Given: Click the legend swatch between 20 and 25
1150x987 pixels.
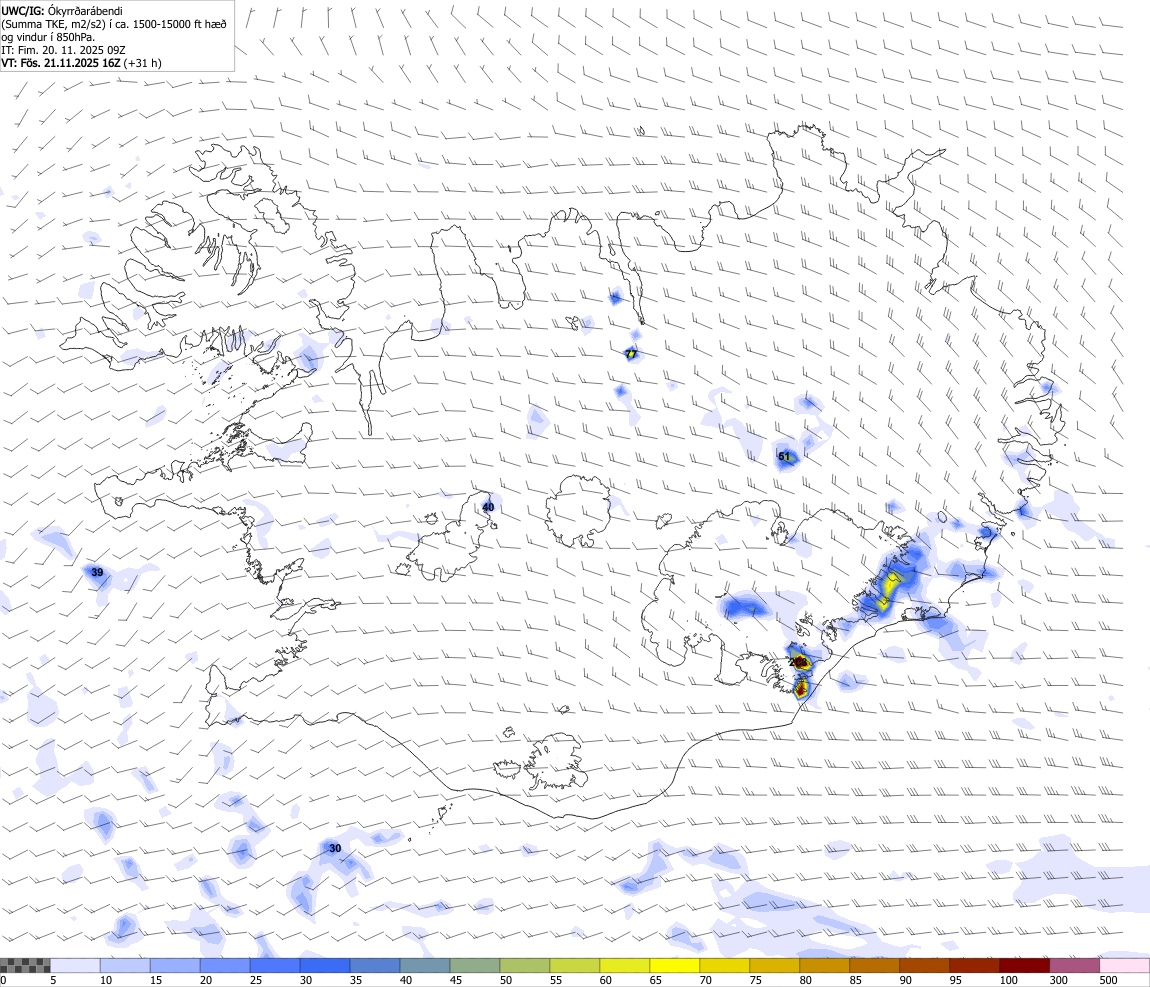Looking at the screenshot, I should pyautogui.click(x=224, y=965).
